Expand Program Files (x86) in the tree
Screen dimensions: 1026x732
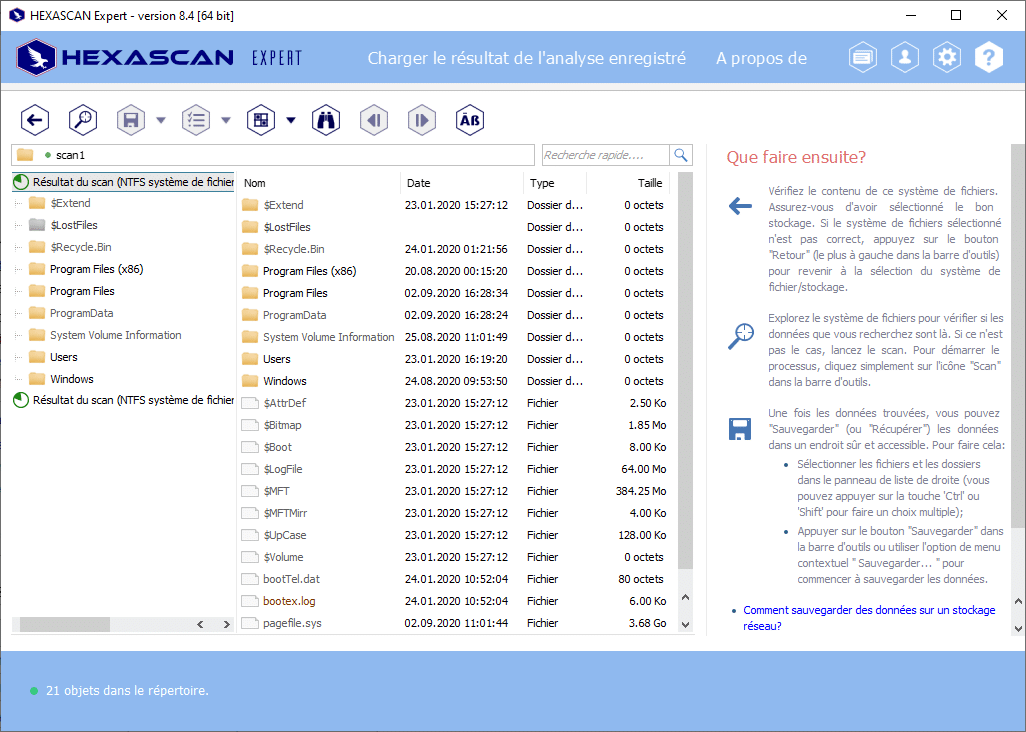point(18,269)
